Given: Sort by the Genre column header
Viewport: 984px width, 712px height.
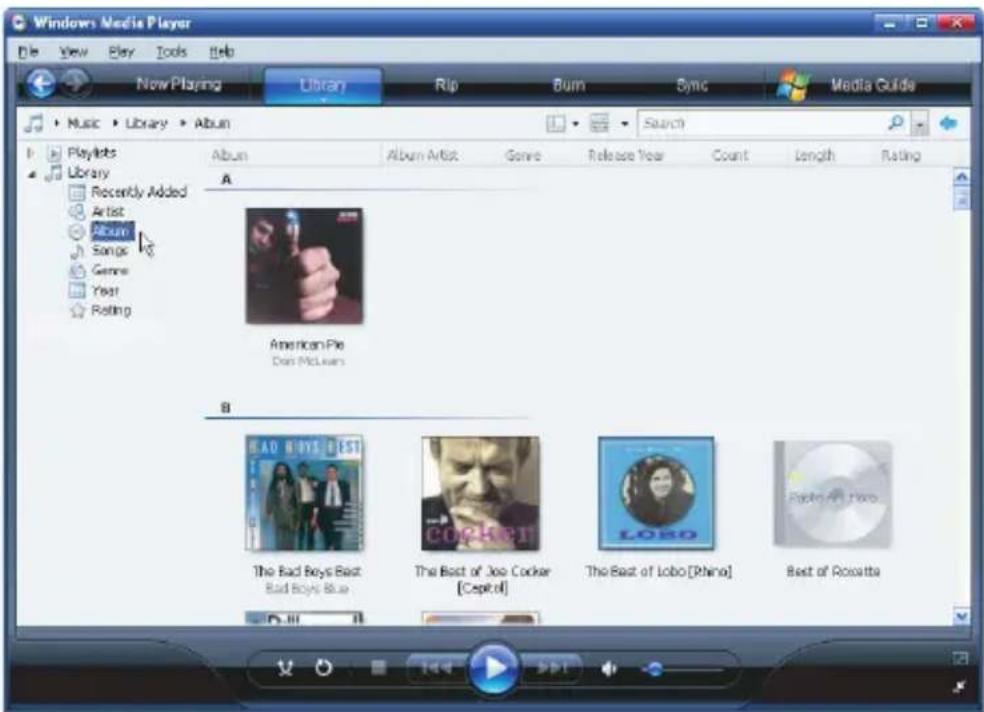Looking at the screenshot, I should click(523, 155).
